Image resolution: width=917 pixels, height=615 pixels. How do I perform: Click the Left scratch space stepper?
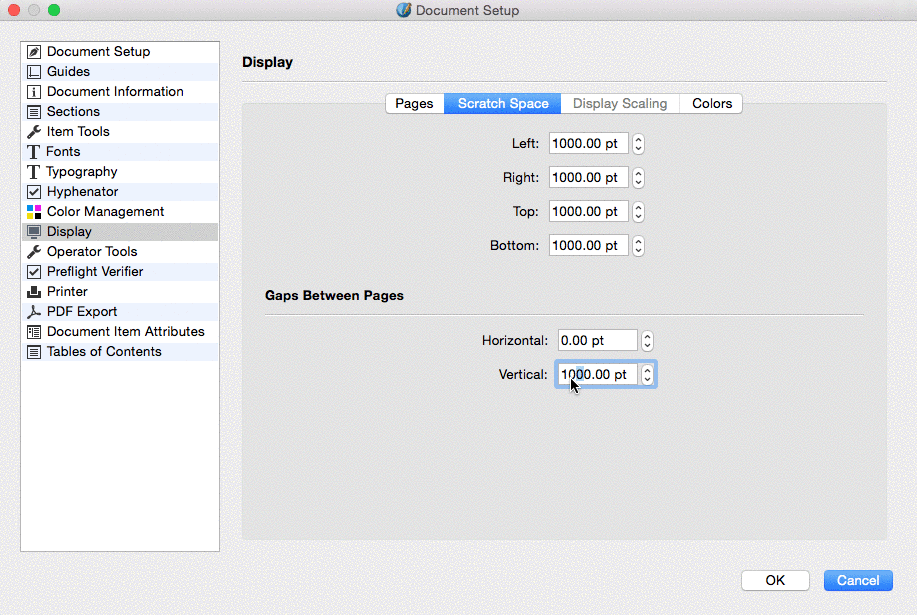(x=639, y=144)
